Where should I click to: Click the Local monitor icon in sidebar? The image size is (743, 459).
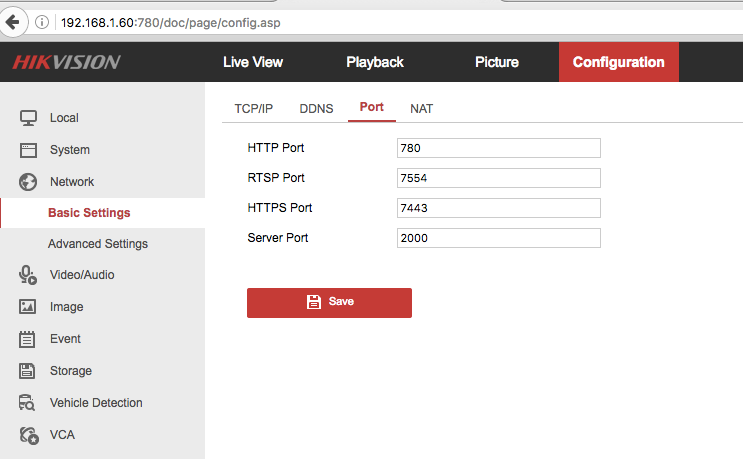[x=28, y=118]
